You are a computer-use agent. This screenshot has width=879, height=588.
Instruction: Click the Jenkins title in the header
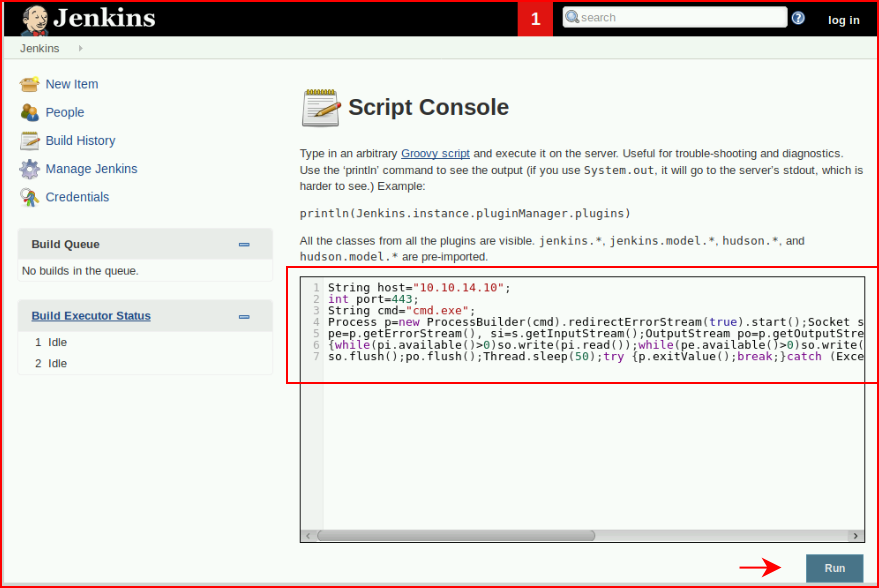pos(104,18)
